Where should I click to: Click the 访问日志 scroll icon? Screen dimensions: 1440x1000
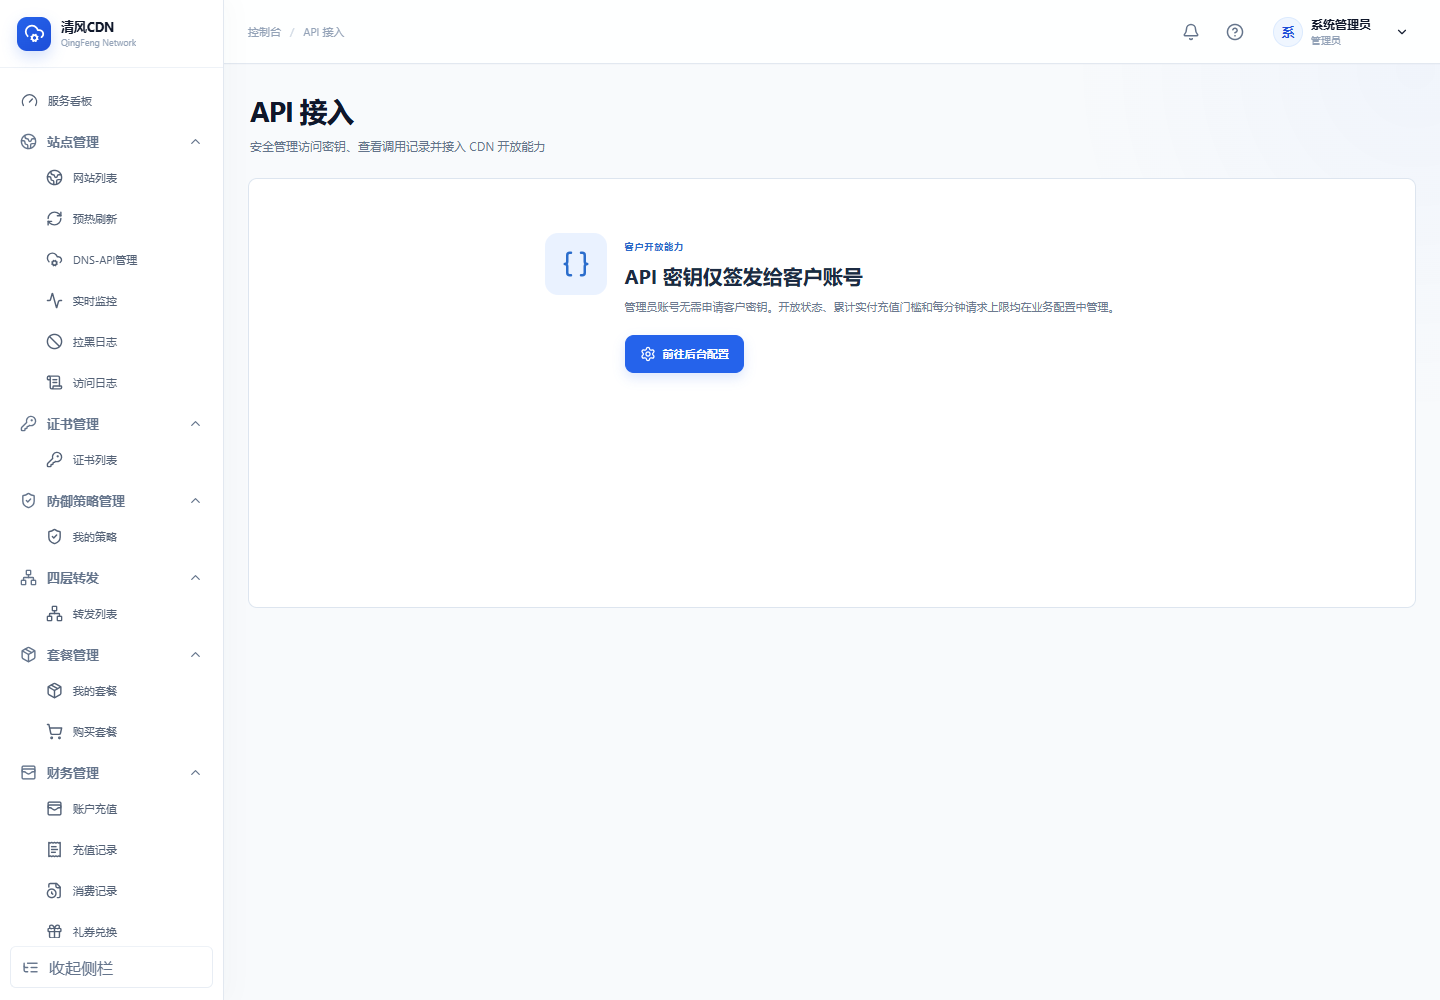(x=55, y=383)
